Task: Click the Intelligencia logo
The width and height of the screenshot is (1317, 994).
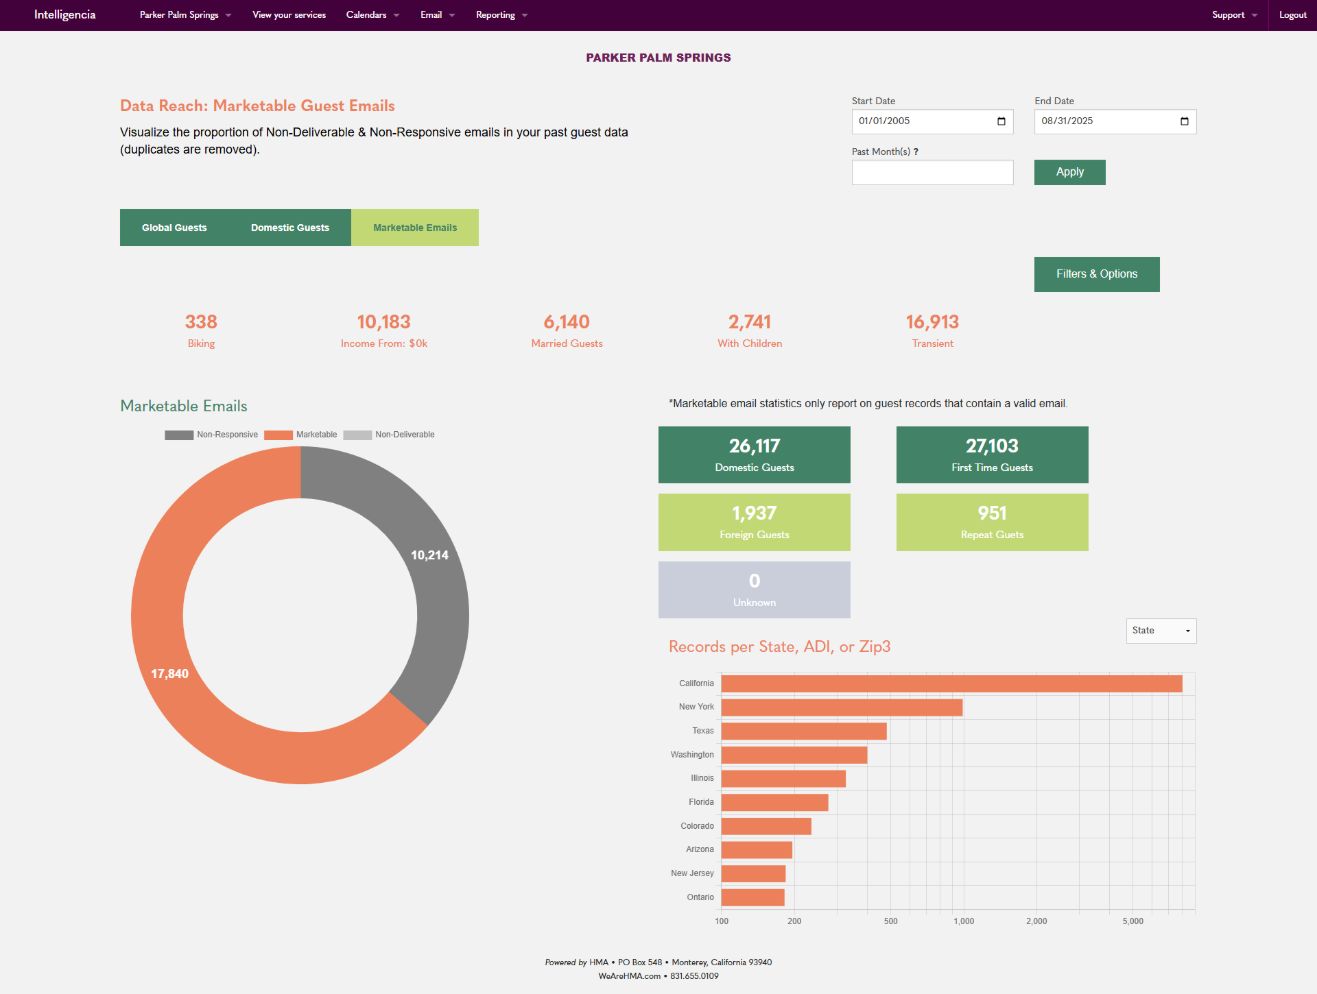Action: tap(65, 15)
